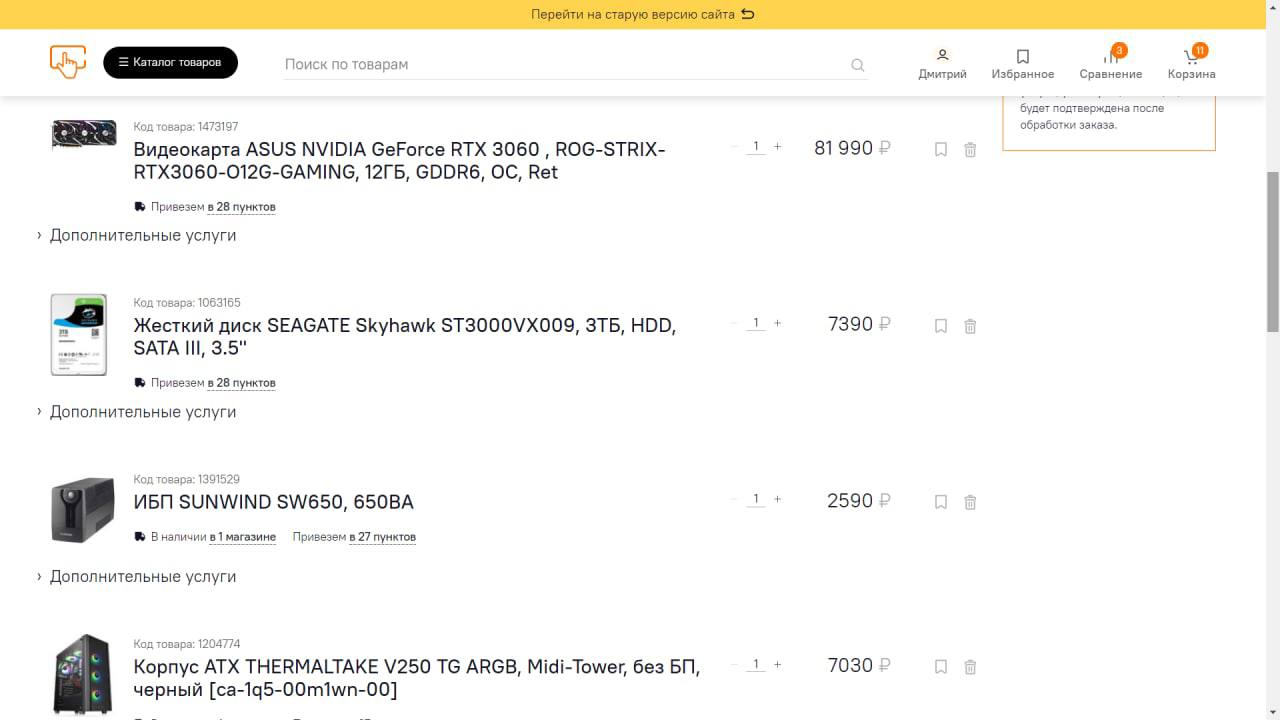
Task: Show 28 pickup points for ASUS card
Action: 241,207
